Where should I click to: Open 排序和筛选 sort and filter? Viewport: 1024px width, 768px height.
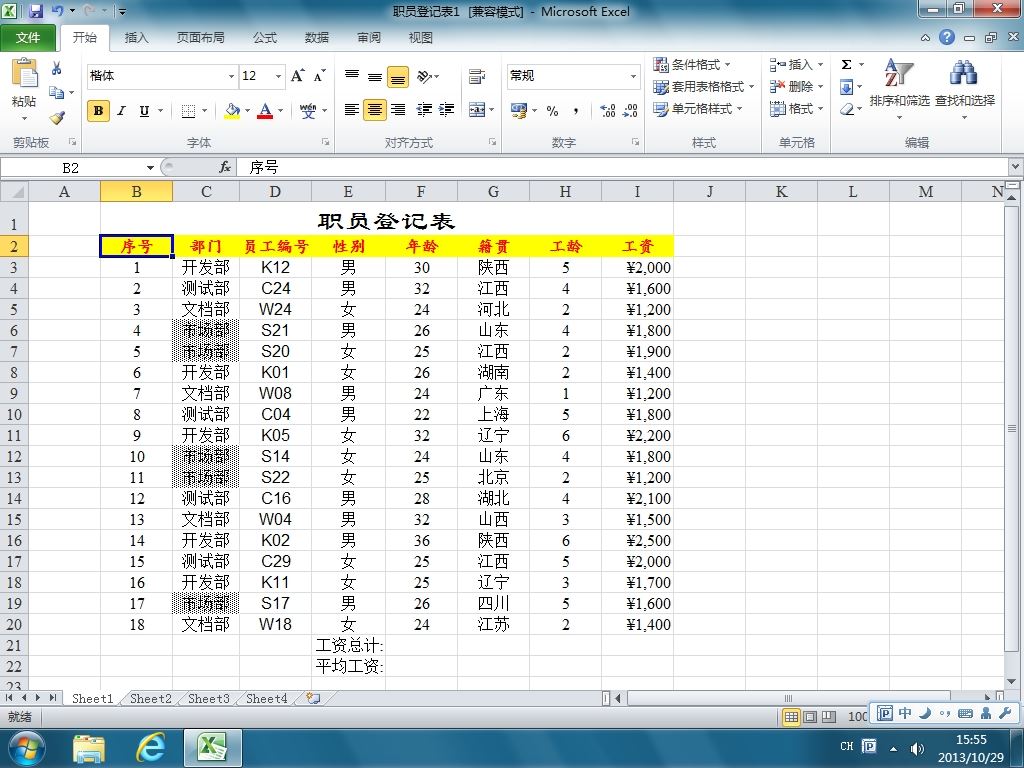tap(899, 88)
